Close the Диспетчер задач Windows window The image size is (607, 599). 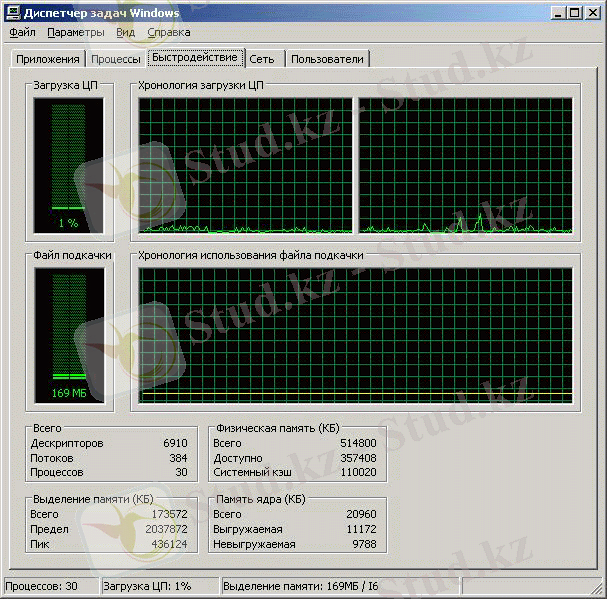point(592,13)
